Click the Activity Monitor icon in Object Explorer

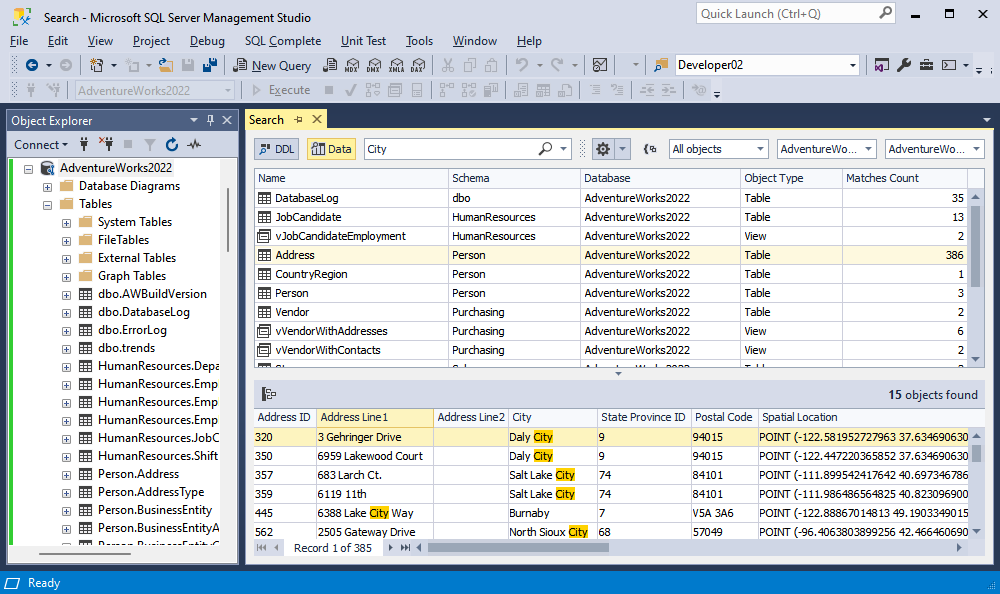tap(195, 145)
